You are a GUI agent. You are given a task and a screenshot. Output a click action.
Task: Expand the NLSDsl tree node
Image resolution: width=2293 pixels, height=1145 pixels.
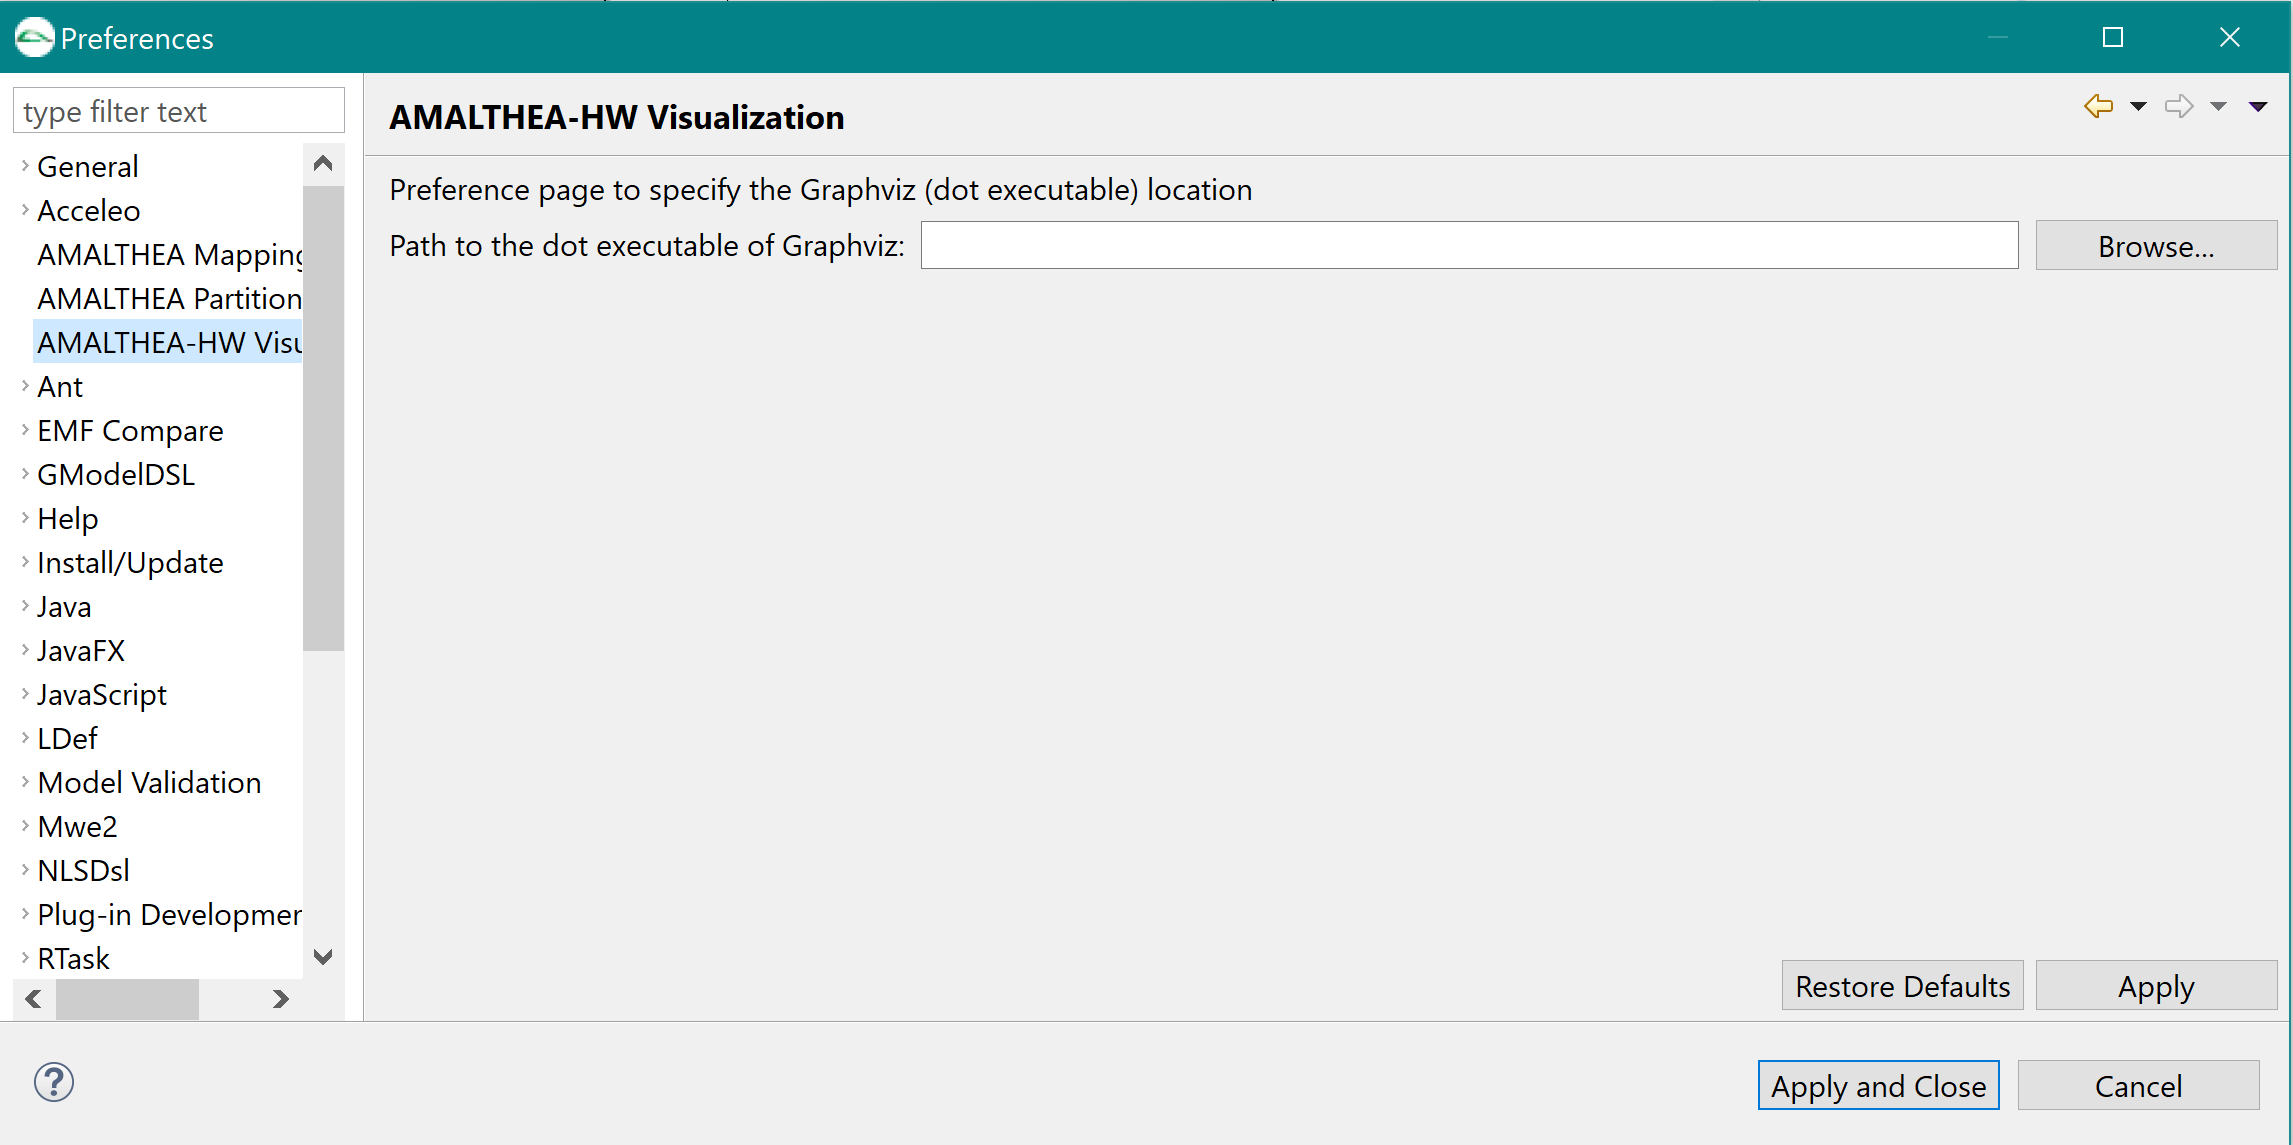coord(25,870)
